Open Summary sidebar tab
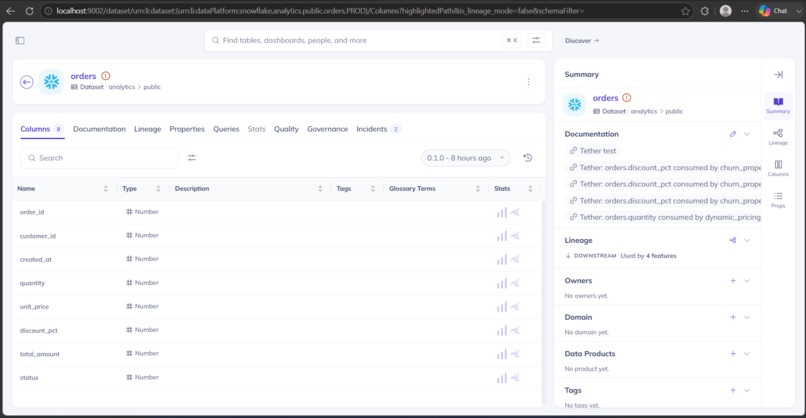This screenshot has width=806, height=418. [778, 105]
